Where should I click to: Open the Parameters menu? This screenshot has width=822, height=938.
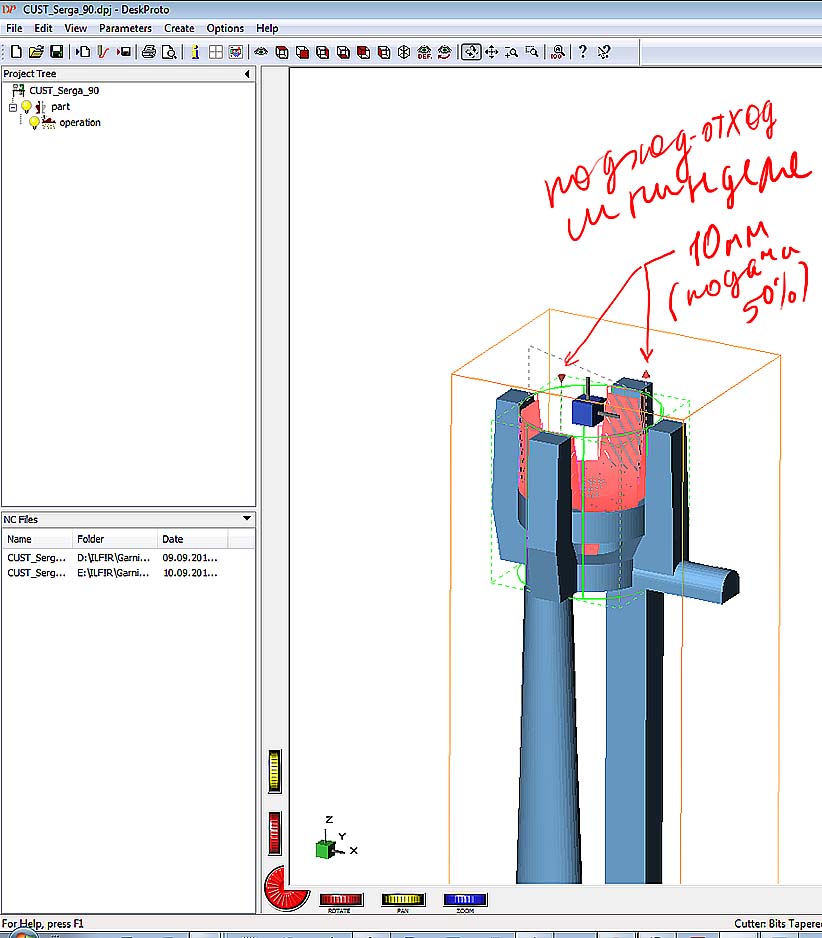point(125,28)
